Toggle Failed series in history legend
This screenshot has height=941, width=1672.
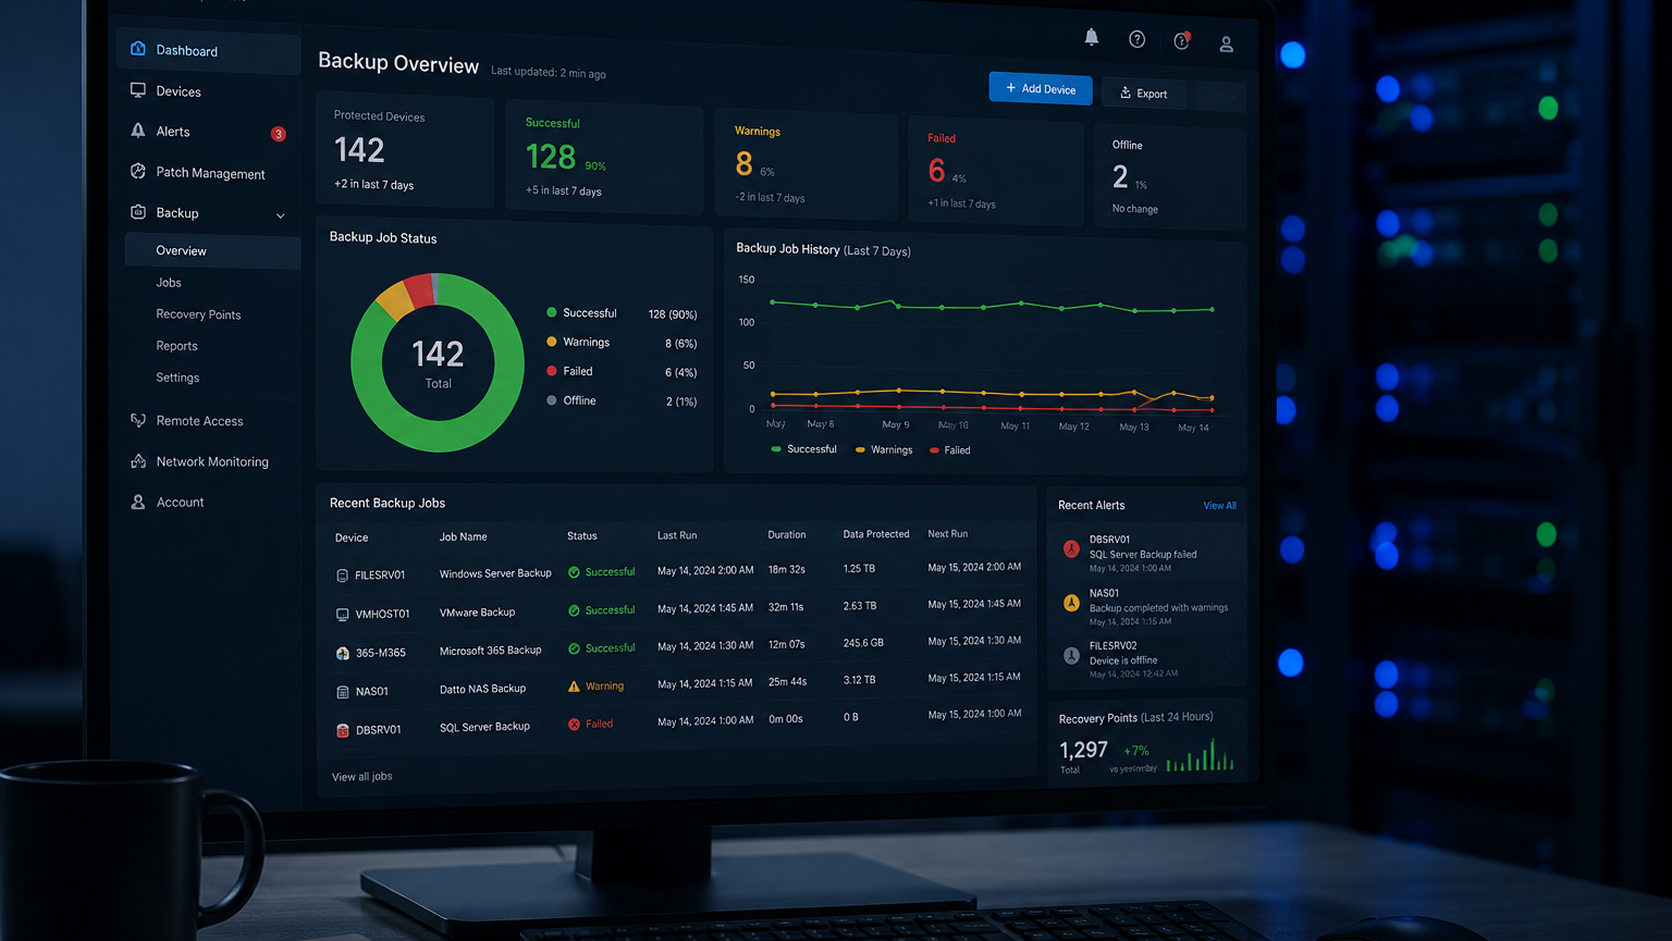coord(950,450)
